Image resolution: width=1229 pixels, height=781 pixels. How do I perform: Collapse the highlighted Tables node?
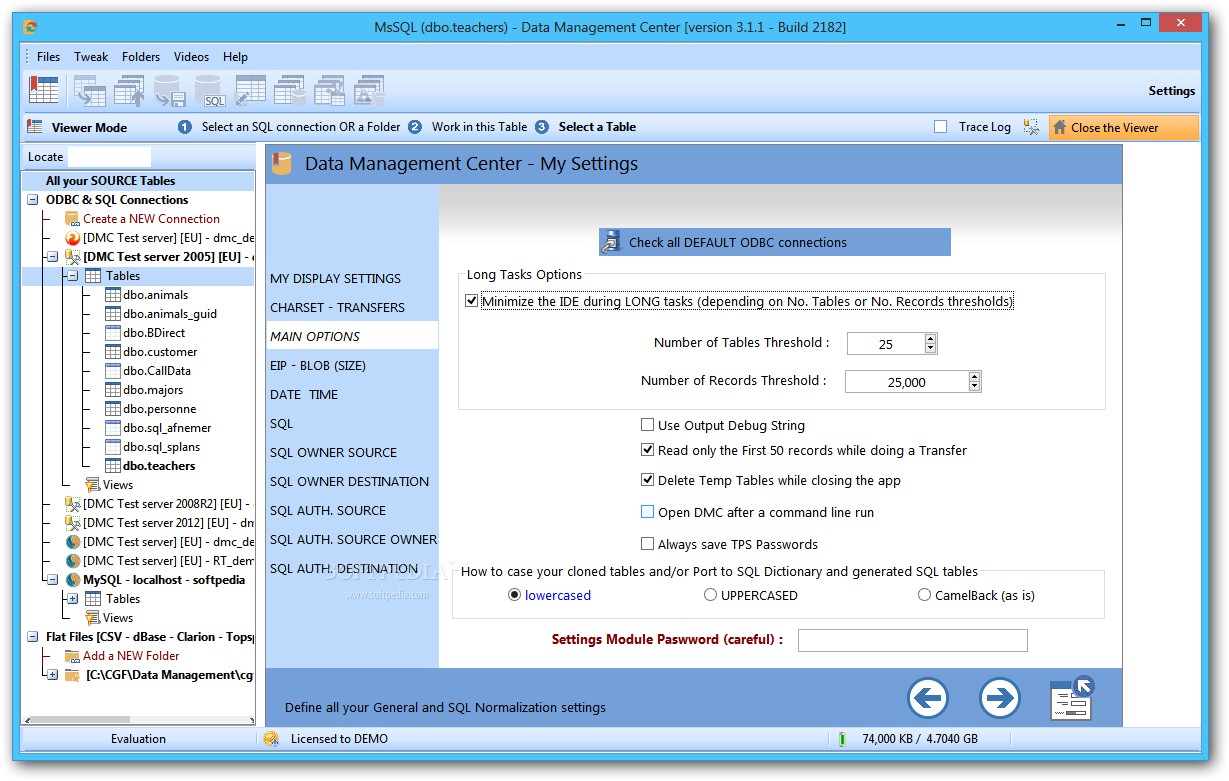click(x=72, y=276)
